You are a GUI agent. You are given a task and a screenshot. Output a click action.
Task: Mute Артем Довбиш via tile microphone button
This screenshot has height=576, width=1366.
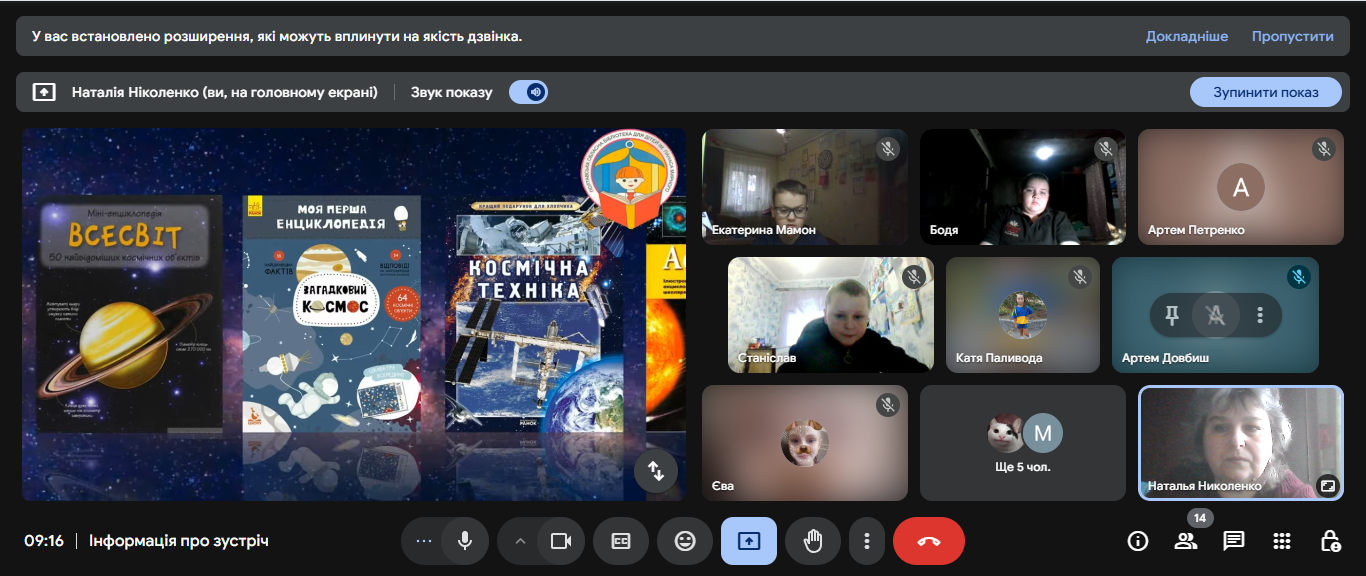(1215, 315)
